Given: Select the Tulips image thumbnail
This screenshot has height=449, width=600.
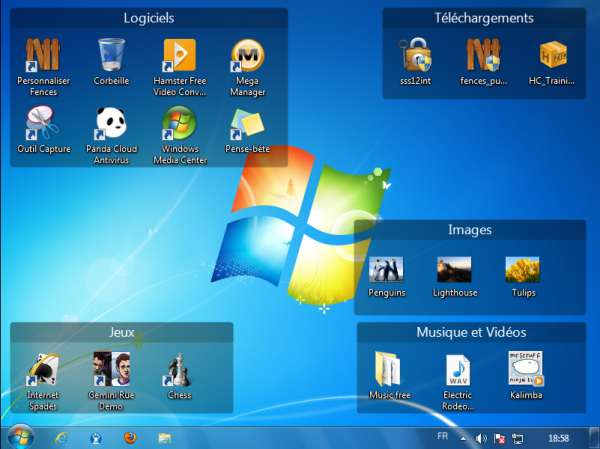Looking at the screenshot, I should point(522,269).
